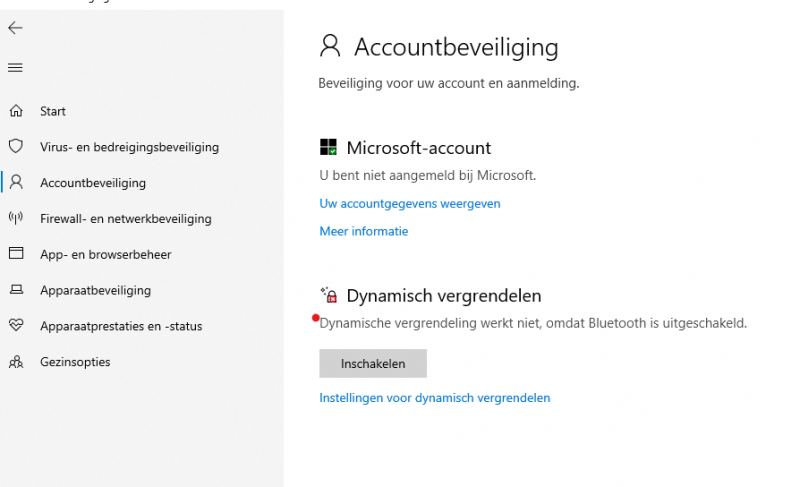Open Virus- en bedreigingsbeveiliging section

129,147
